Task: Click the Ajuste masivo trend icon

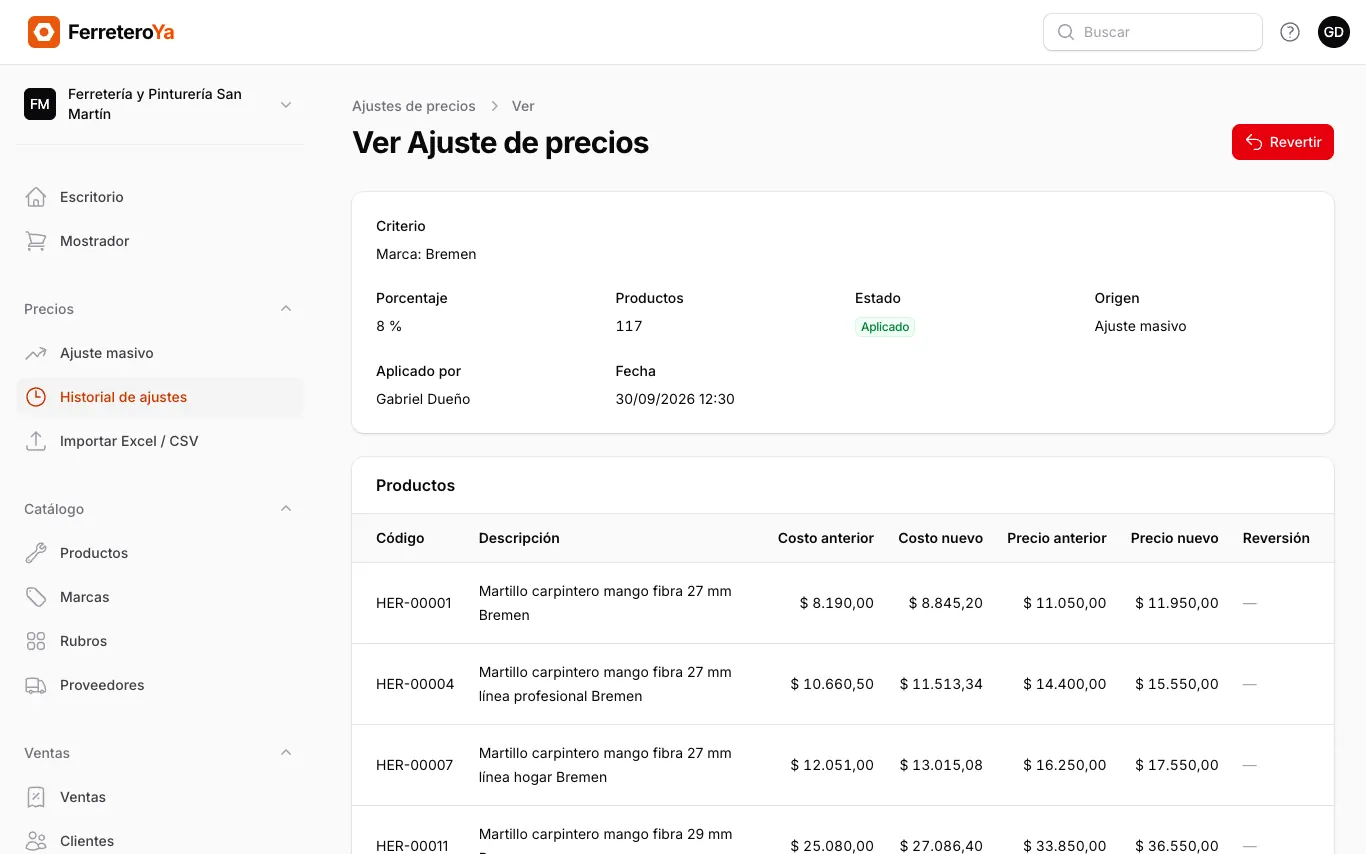Action: [36, 353]
